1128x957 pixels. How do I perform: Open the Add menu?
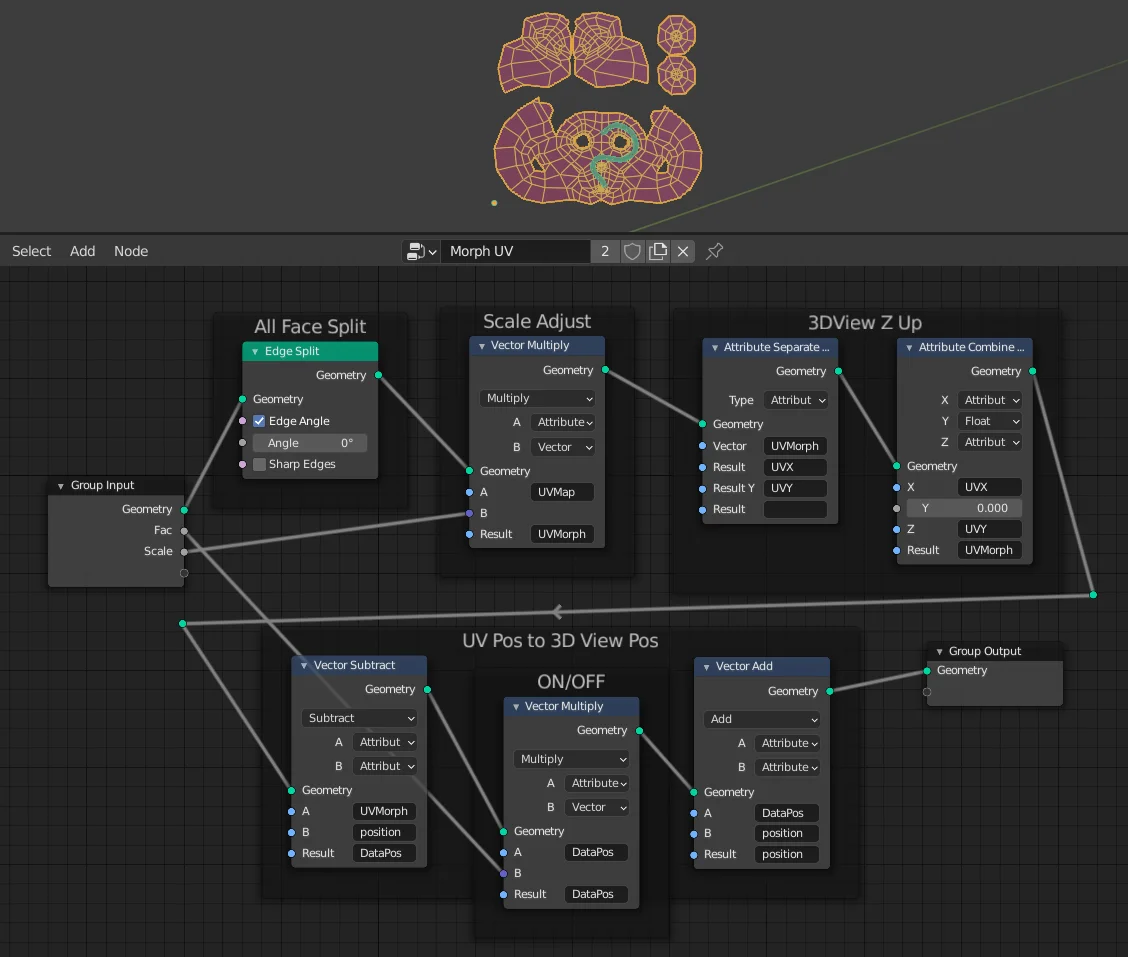coord(82,251)
